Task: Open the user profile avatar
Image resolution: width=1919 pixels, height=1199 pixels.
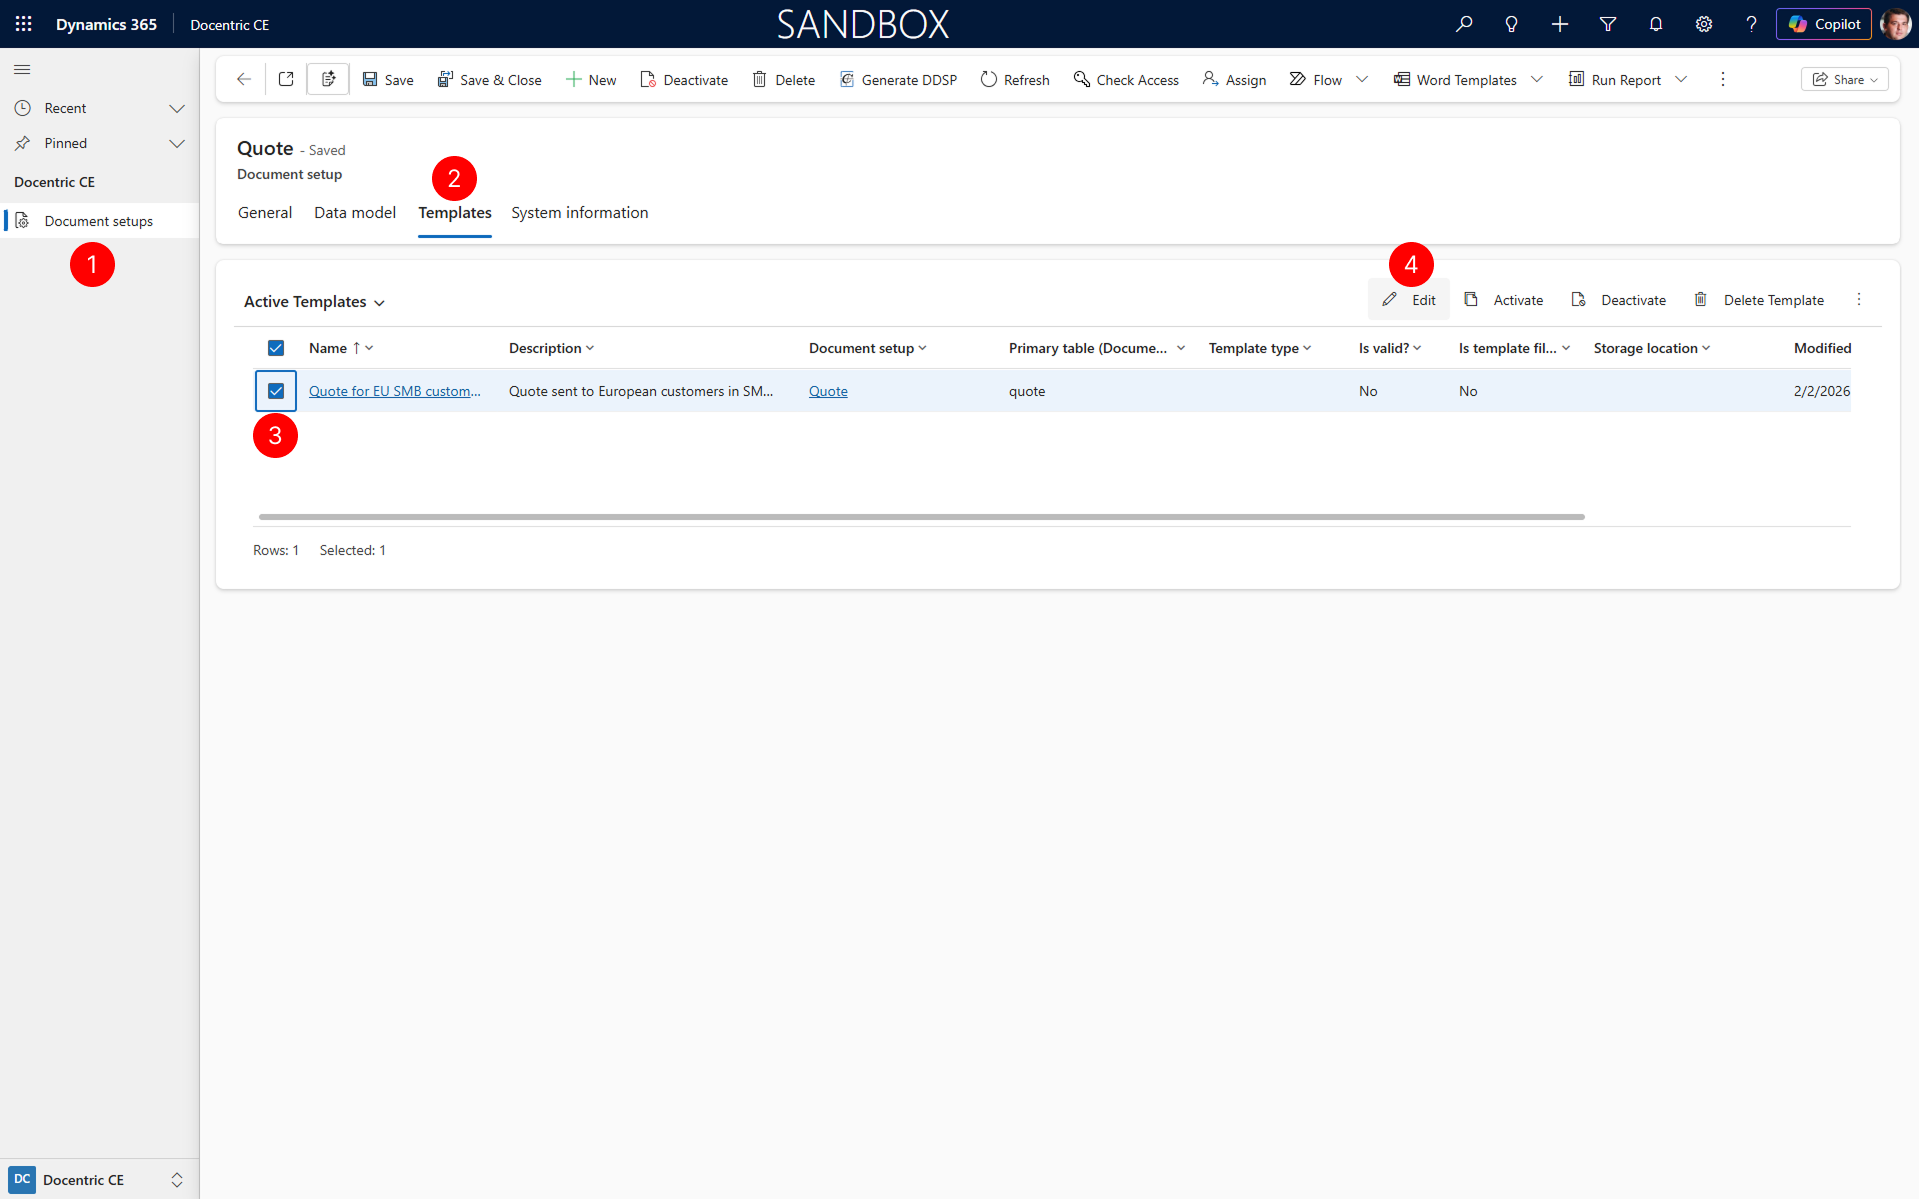Action: point(1896,24)
